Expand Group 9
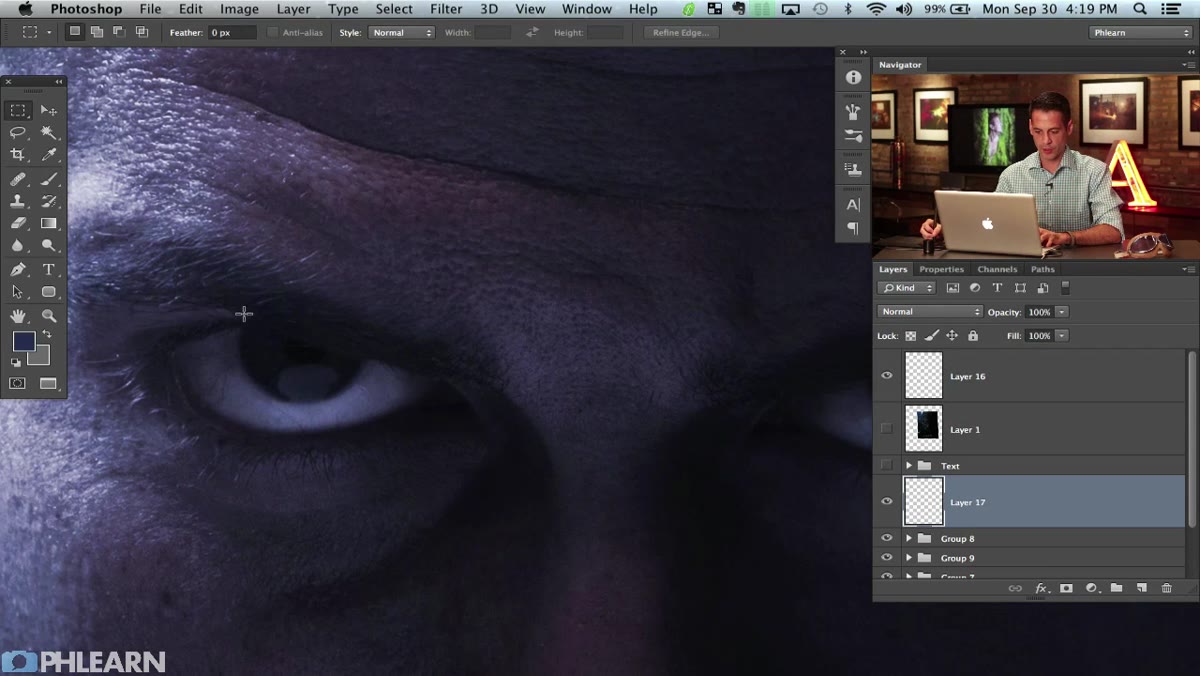The image size is (1200, 676). coord(909,558)
